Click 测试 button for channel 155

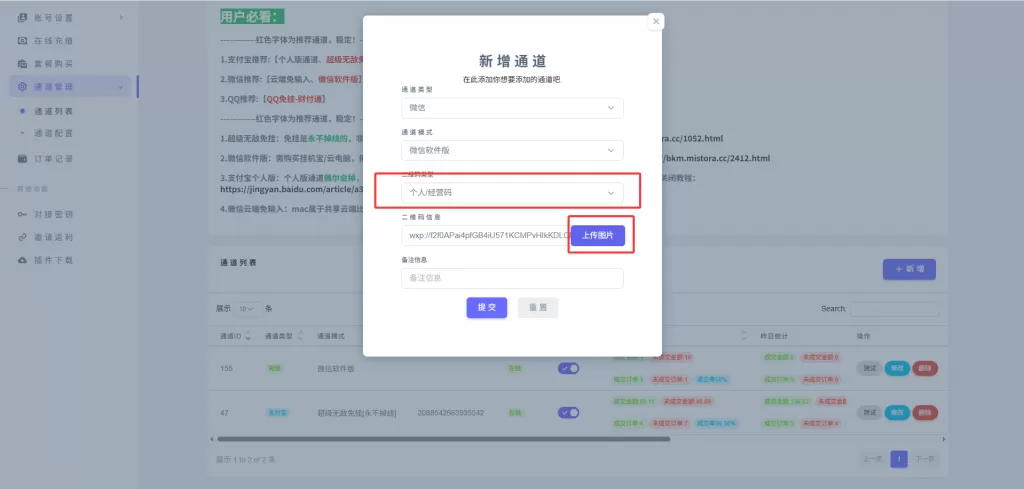[x=869, y=368]
